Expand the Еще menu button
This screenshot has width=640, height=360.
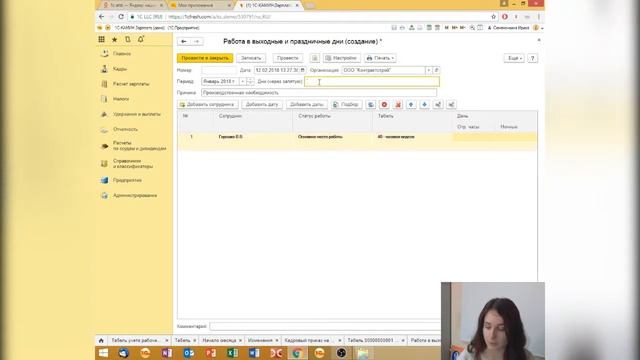point(514,58)
